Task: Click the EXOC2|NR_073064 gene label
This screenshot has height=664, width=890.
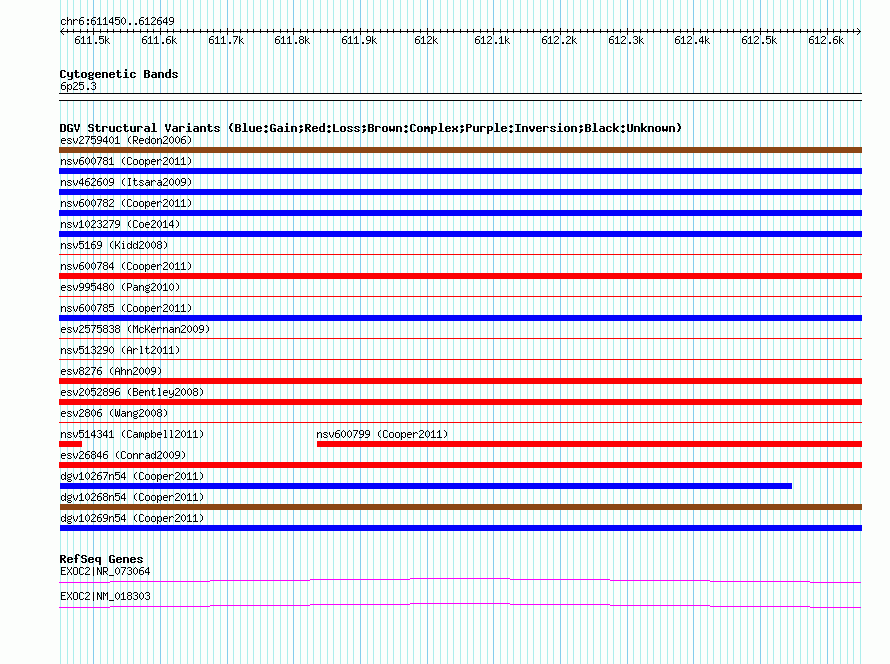Action: 105,571
